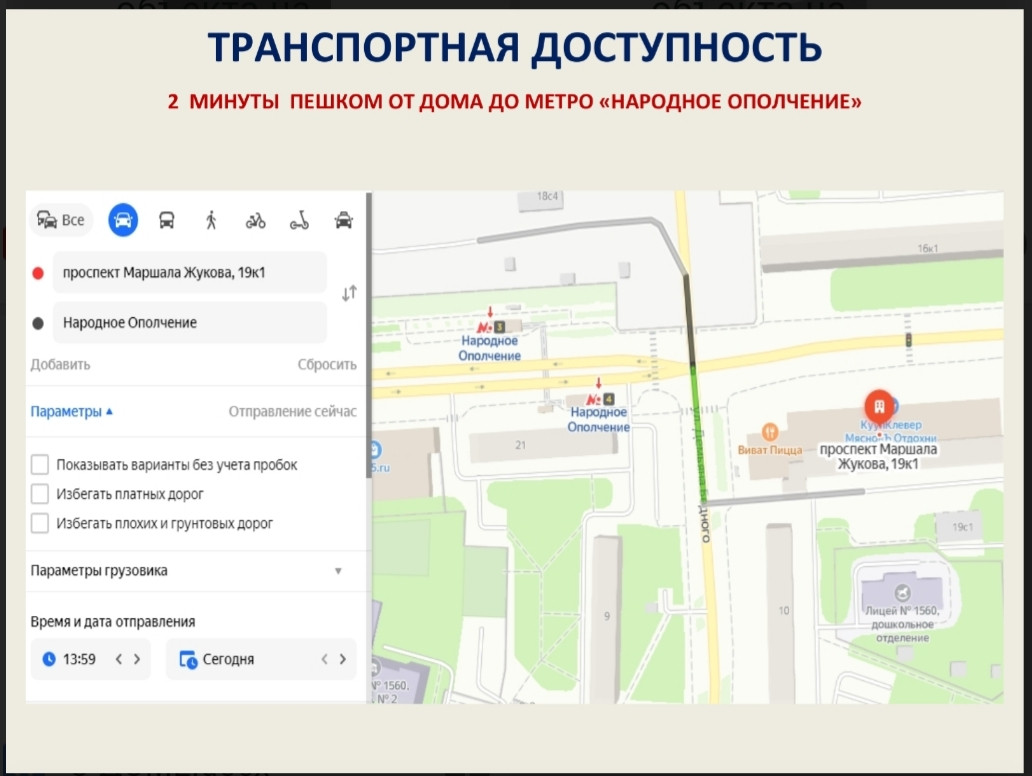Image resolution: width=1032 pixels, height=776 pixels.
Task: Click building label '16к1' on the map
Action: pyautogui.click(x=928, y=248)
